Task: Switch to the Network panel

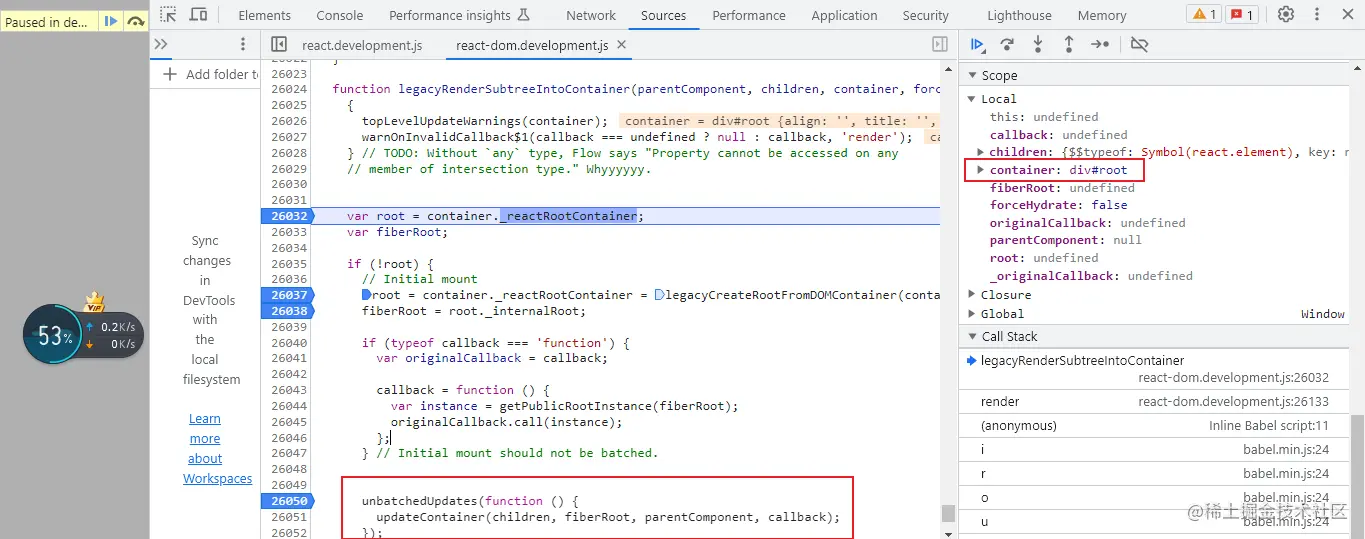Action: tap(591, 15)
